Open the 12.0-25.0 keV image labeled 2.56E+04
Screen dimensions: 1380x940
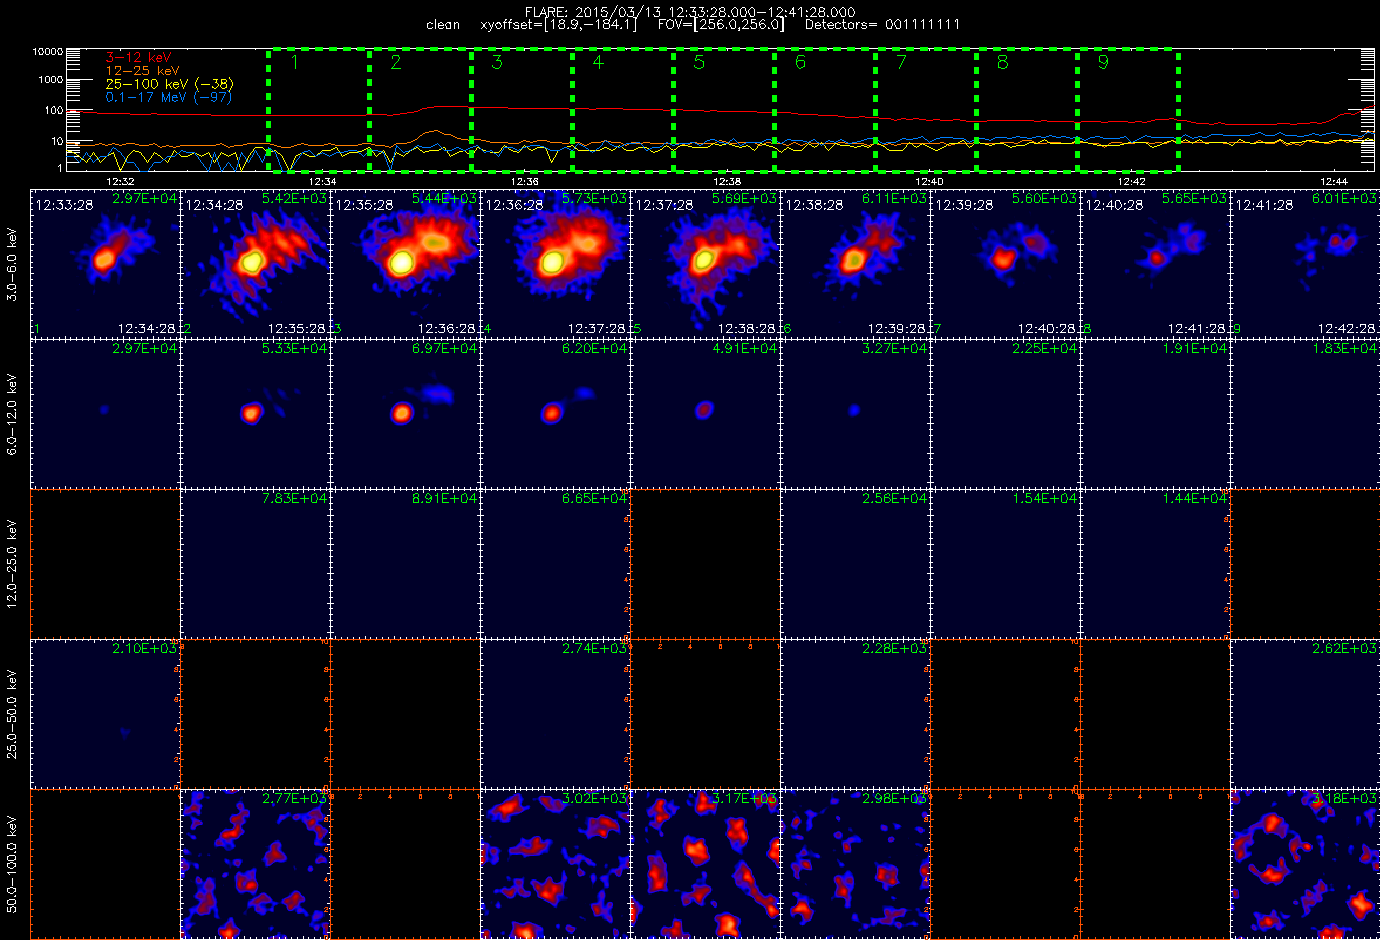coord(856,563)
